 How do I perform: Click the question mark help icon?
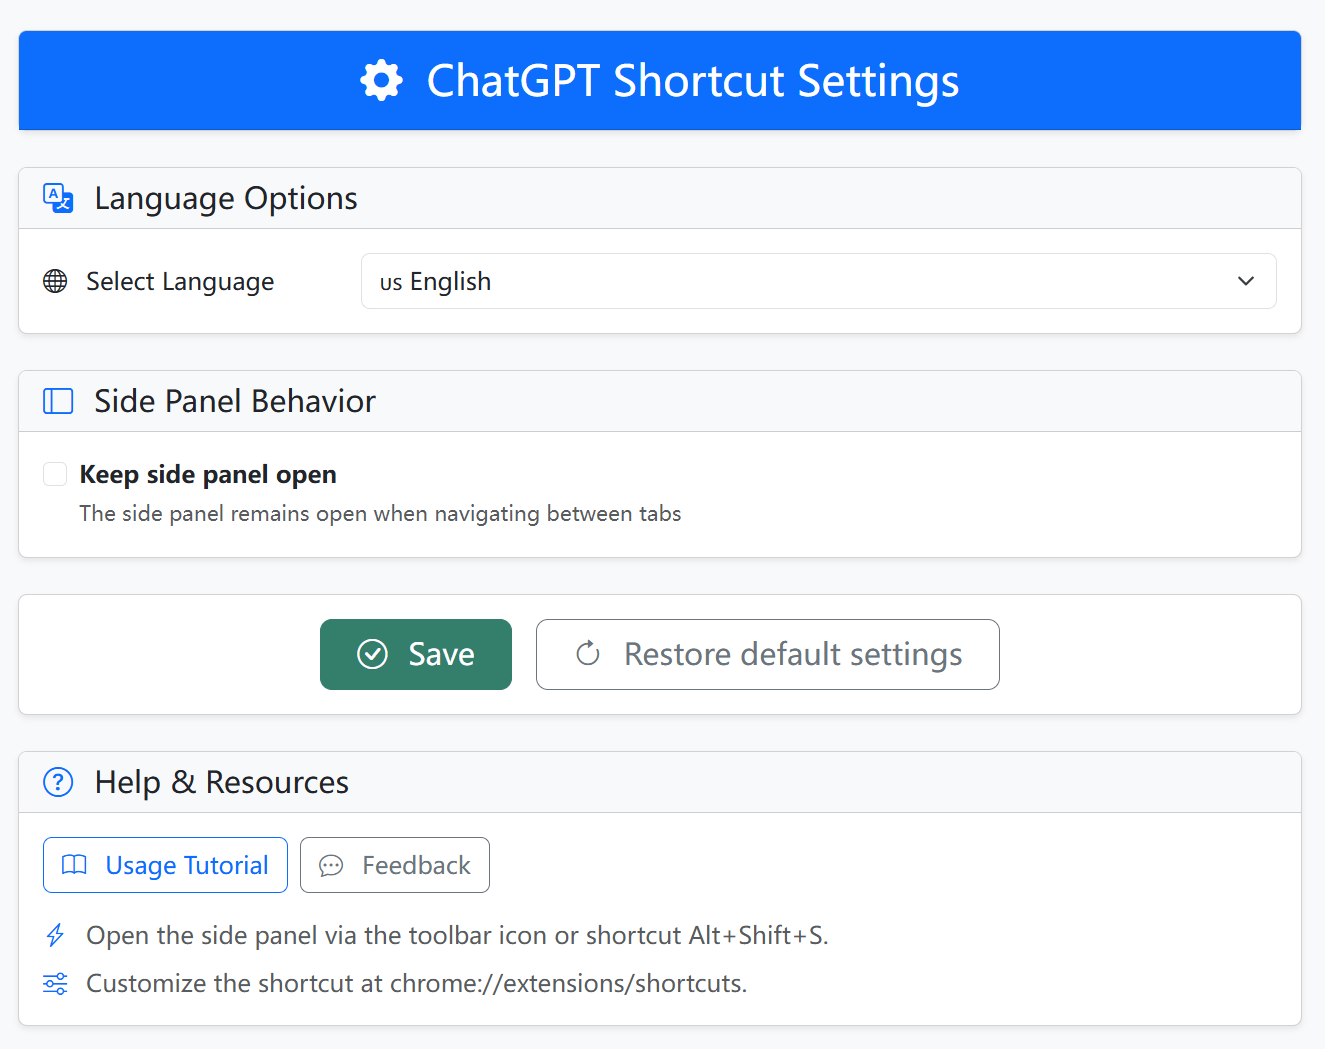(x=58, y=782)
